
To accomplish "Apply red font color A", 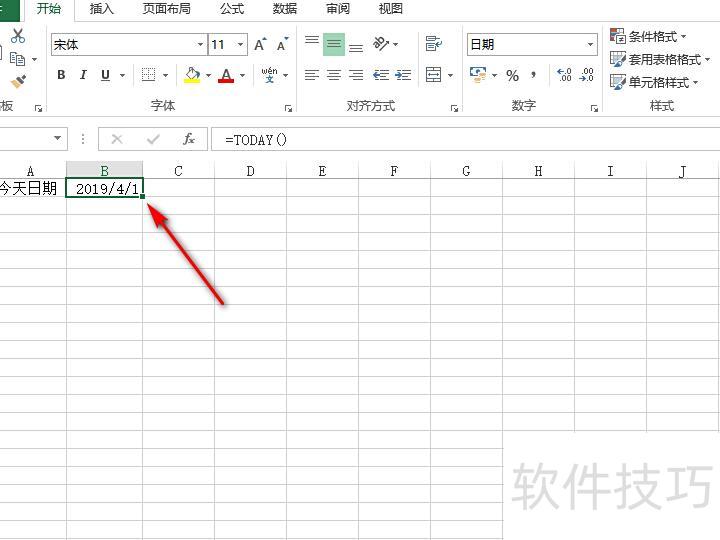I will tap(226, 75).
